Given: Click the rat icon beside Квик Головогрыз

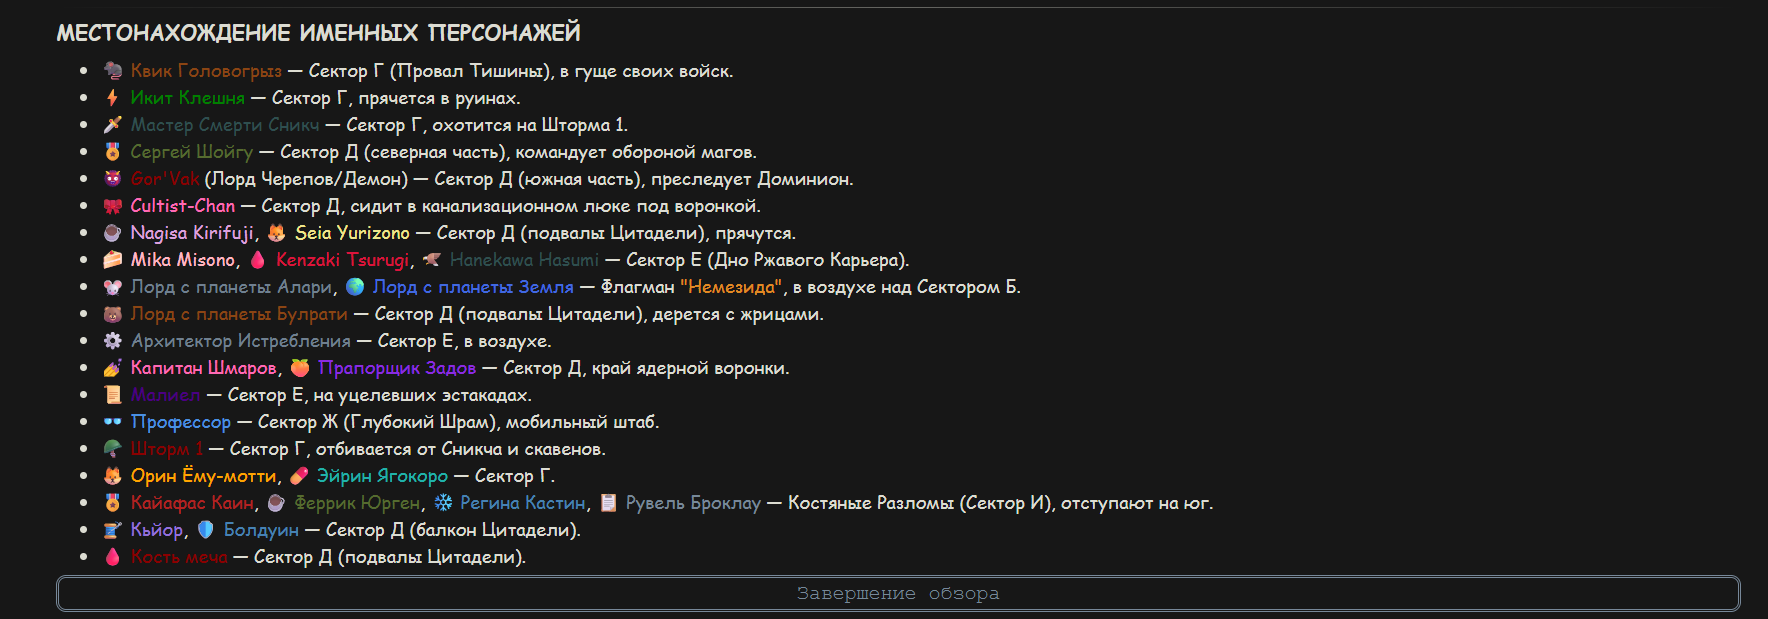Looking at the screenshot, I should click(113, 71).
